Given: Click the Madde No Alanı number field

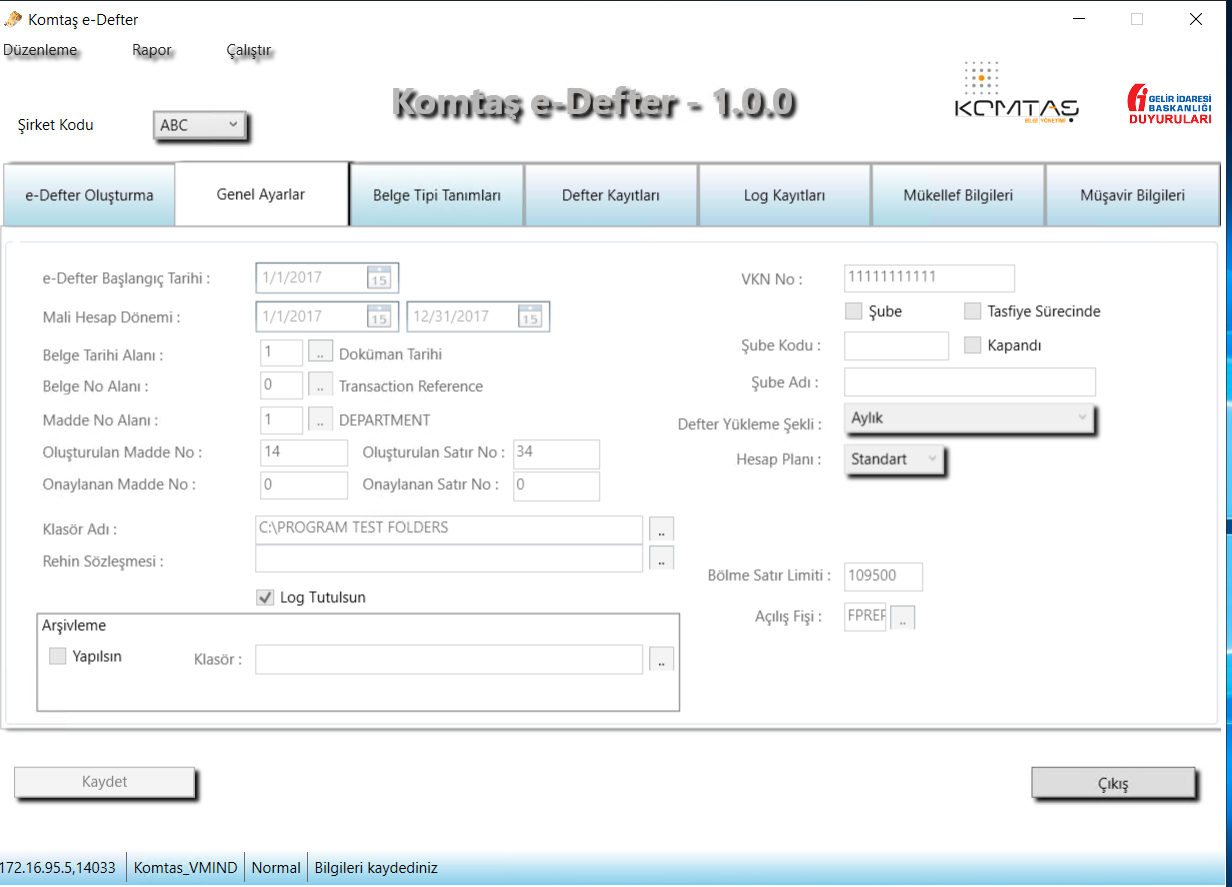Looking at the screenshot, I should point(281,420).
